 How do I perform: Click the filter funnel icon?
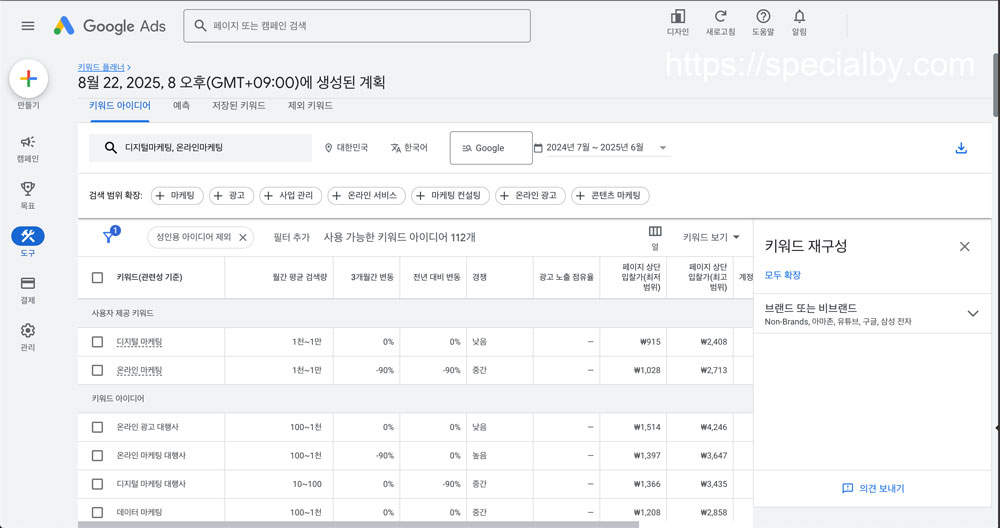pyautogui.click(x=109, y=237)
